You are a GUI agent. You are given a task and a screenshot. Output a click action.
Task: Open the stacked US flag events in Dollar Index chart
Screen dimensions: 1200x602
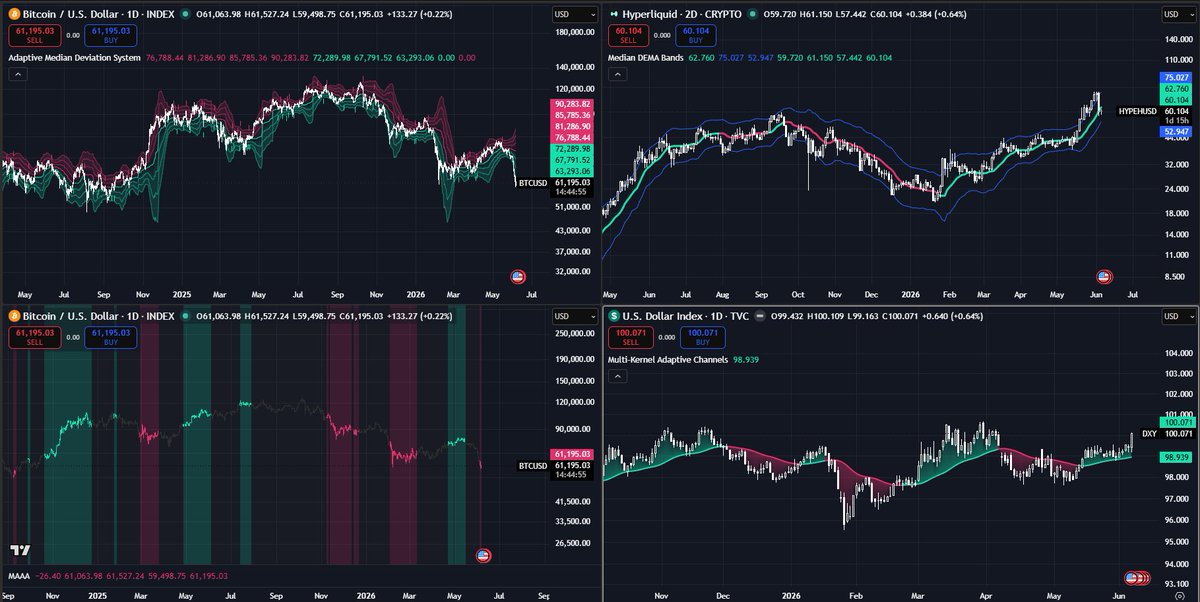tap(1137, 578)
